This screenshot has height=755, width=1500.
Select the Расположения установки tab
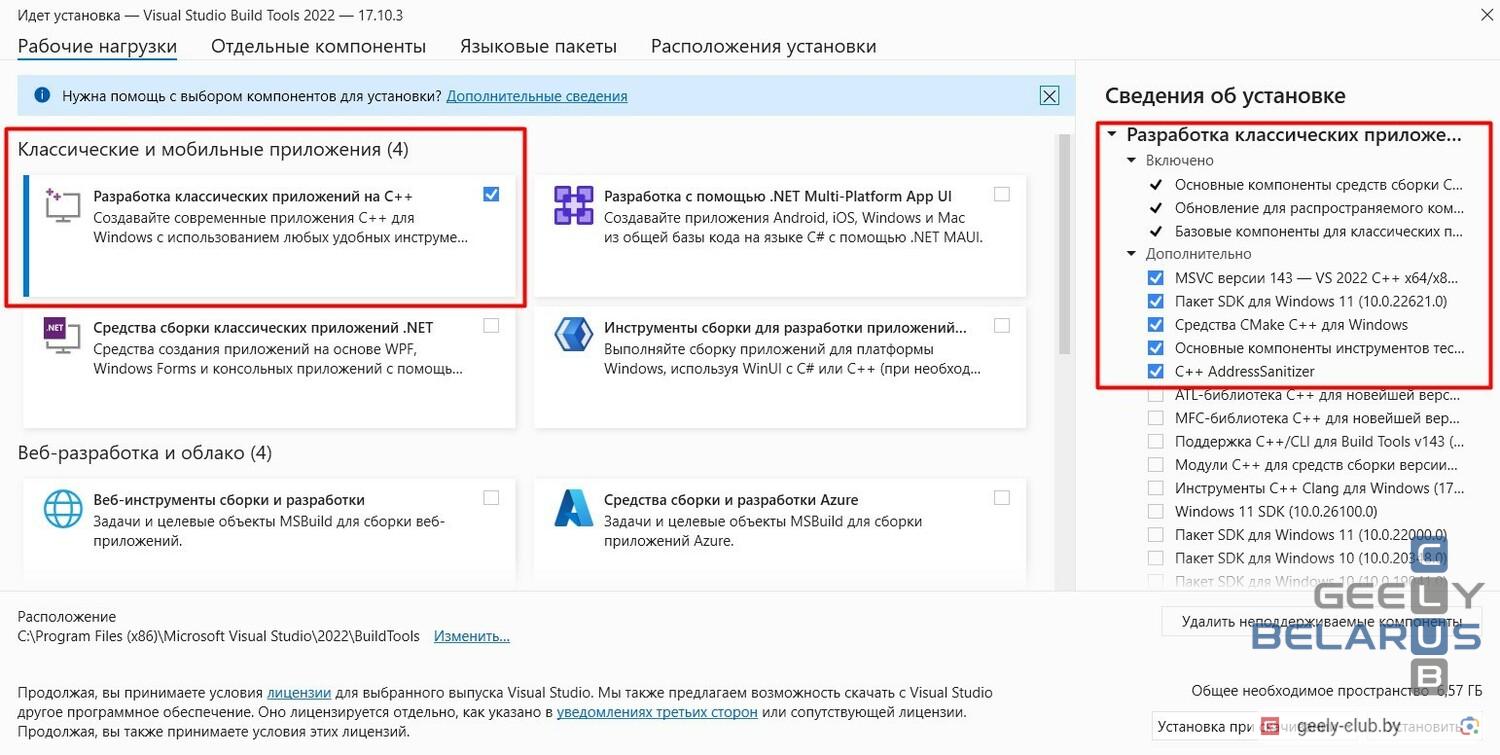point(764,46)
